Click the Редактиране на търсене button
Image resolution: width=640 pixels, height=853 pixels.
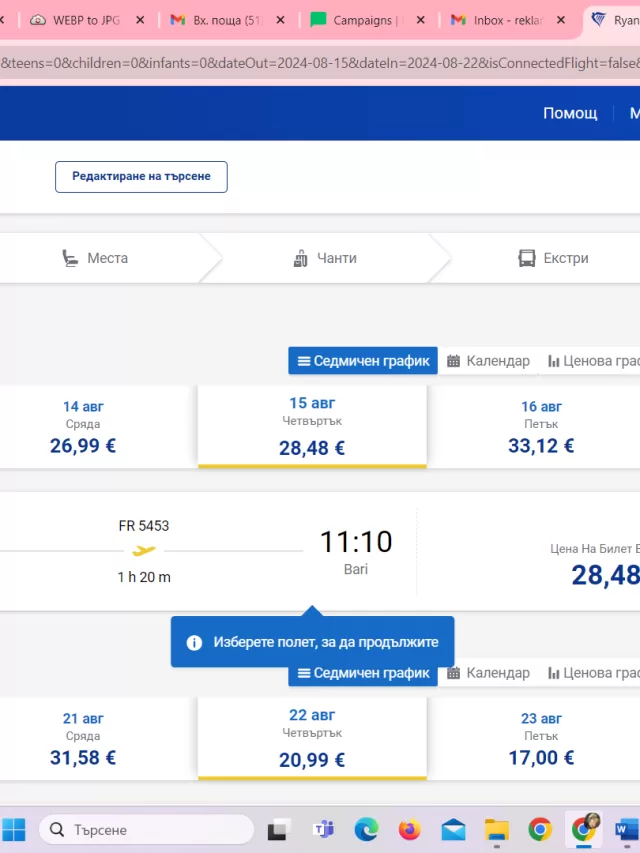[x=141, y=176]
